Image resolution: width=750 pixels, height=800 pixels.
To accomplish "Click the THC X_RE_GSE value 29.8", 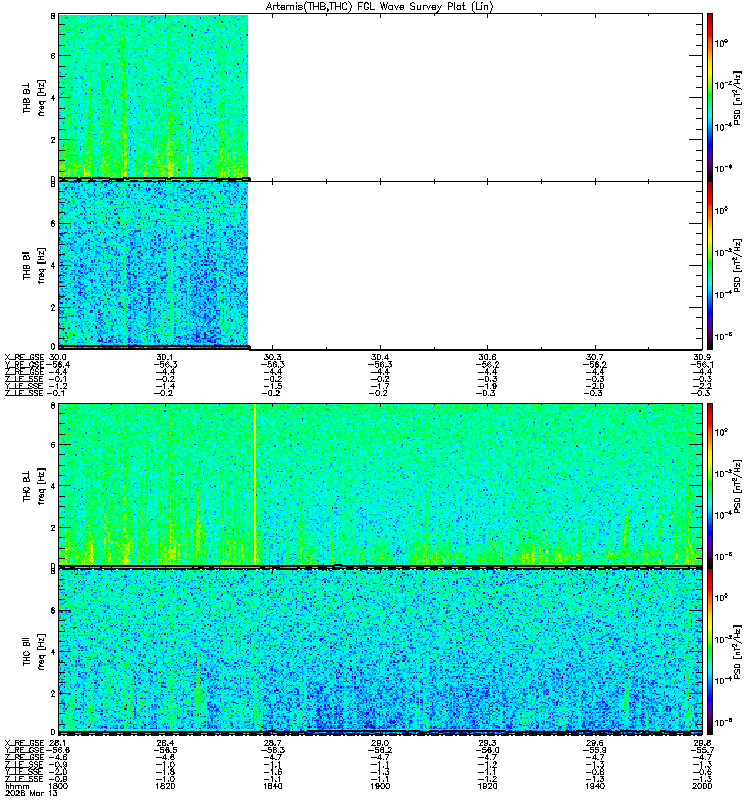I will 702,743.
